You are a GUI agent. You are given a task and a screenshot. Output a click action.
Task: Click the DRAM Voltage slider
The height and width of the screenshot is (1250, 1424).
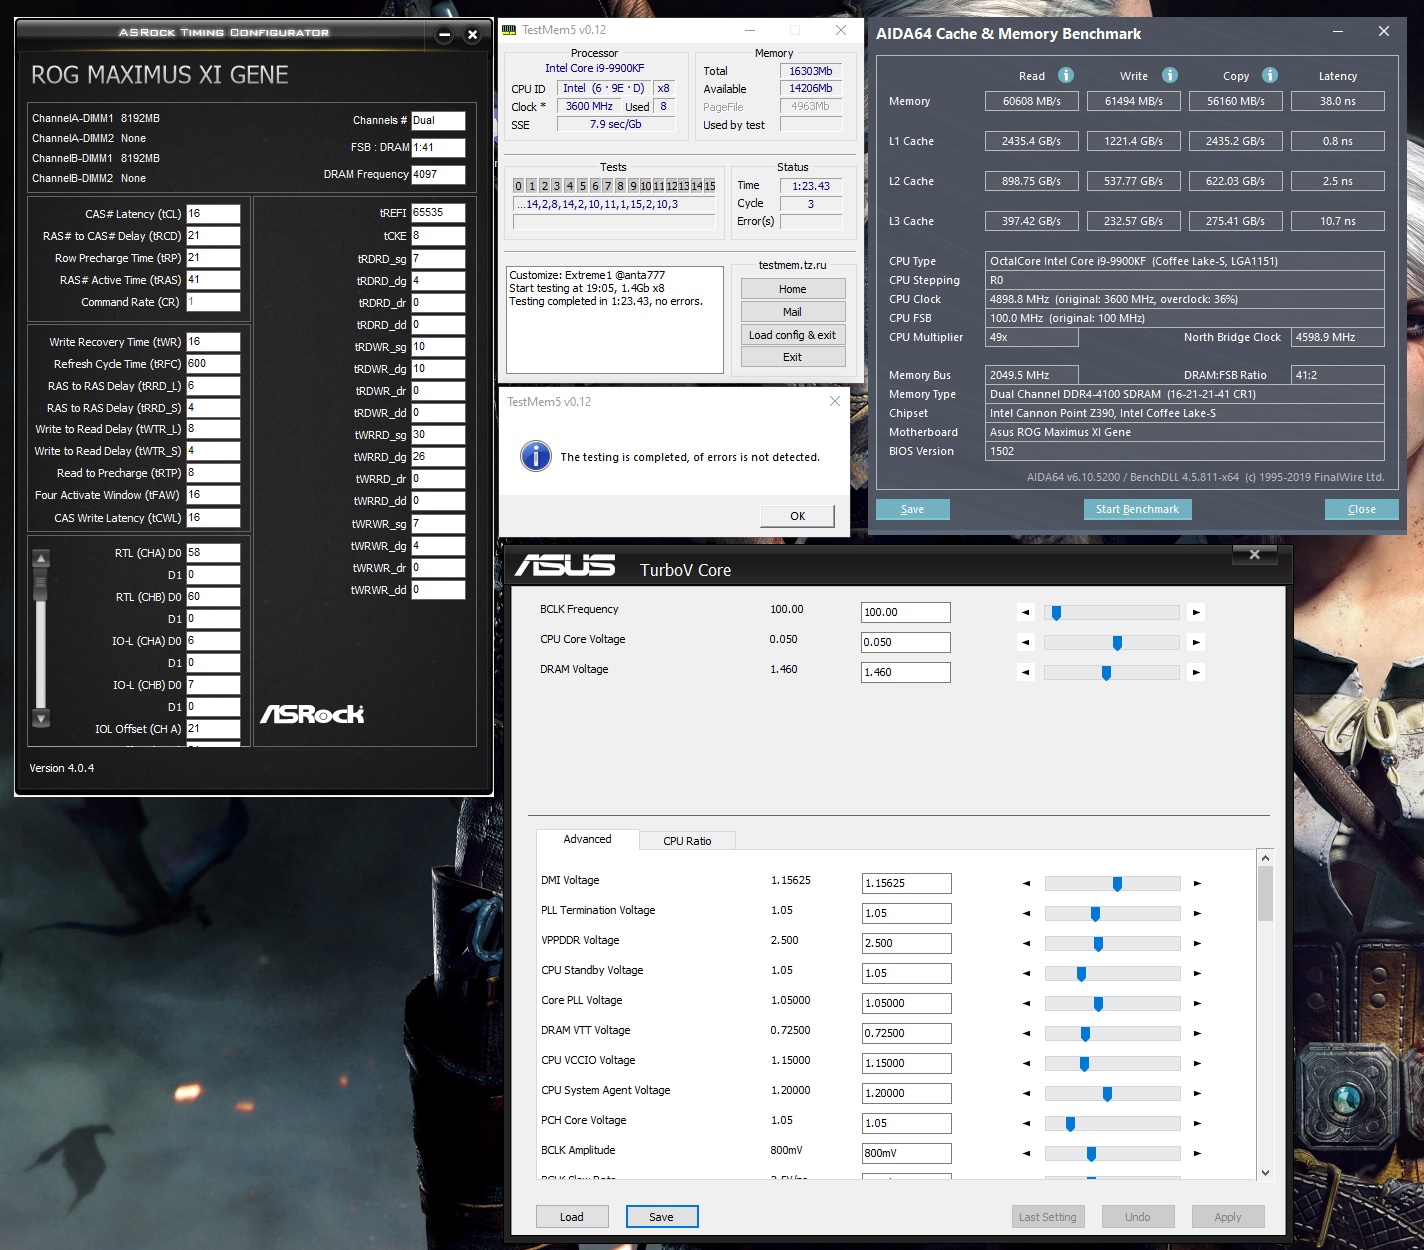click(1111, 672)
